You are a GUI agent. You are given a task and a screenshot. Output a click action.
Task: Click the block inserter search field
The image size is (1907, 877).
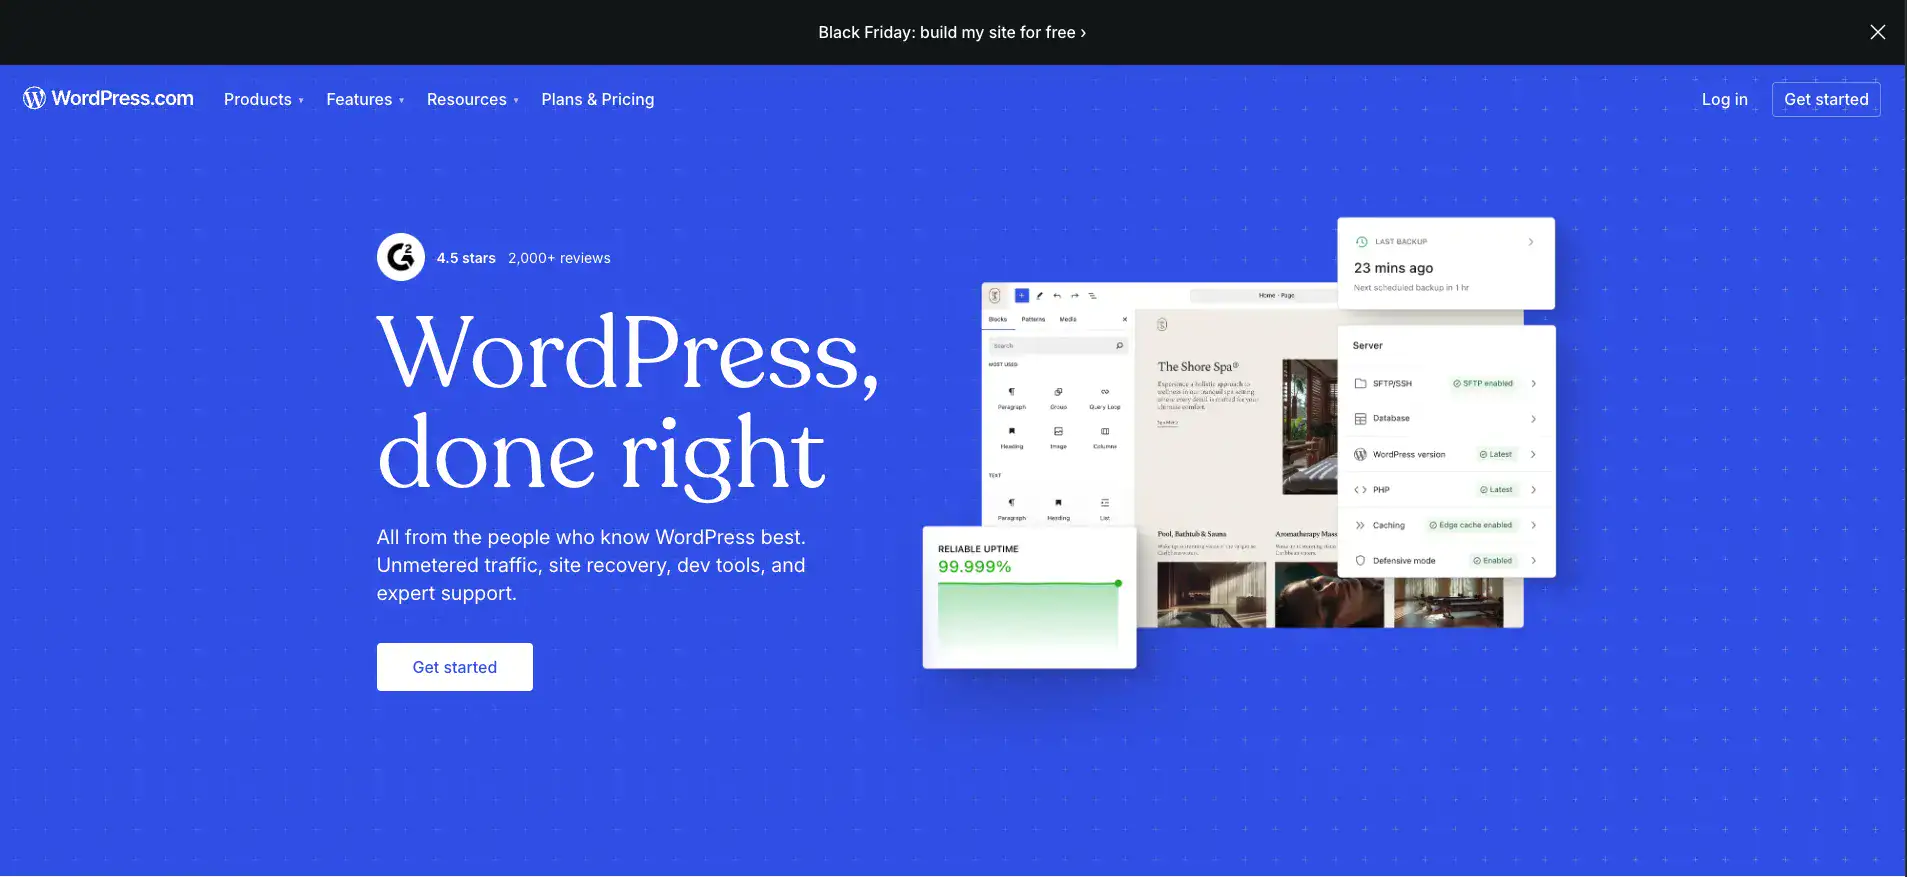1058,345
